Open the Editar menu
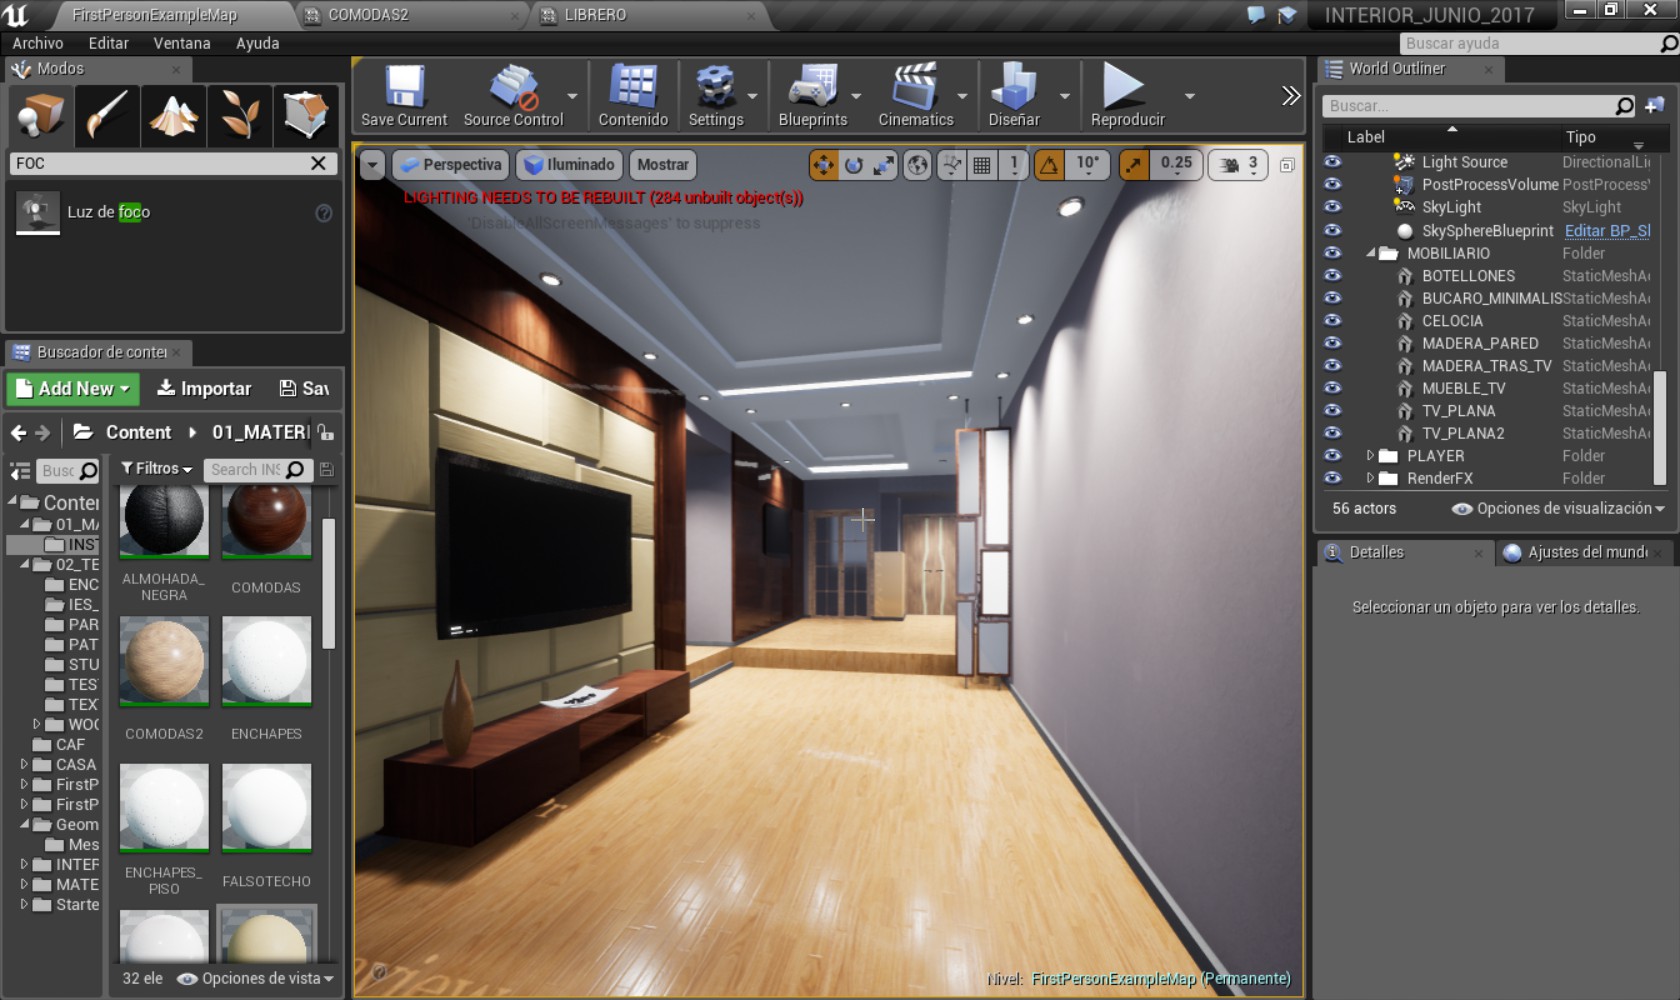This screenshot has height=1000, width=1680. pyautogui.click(x=108, y=43)
